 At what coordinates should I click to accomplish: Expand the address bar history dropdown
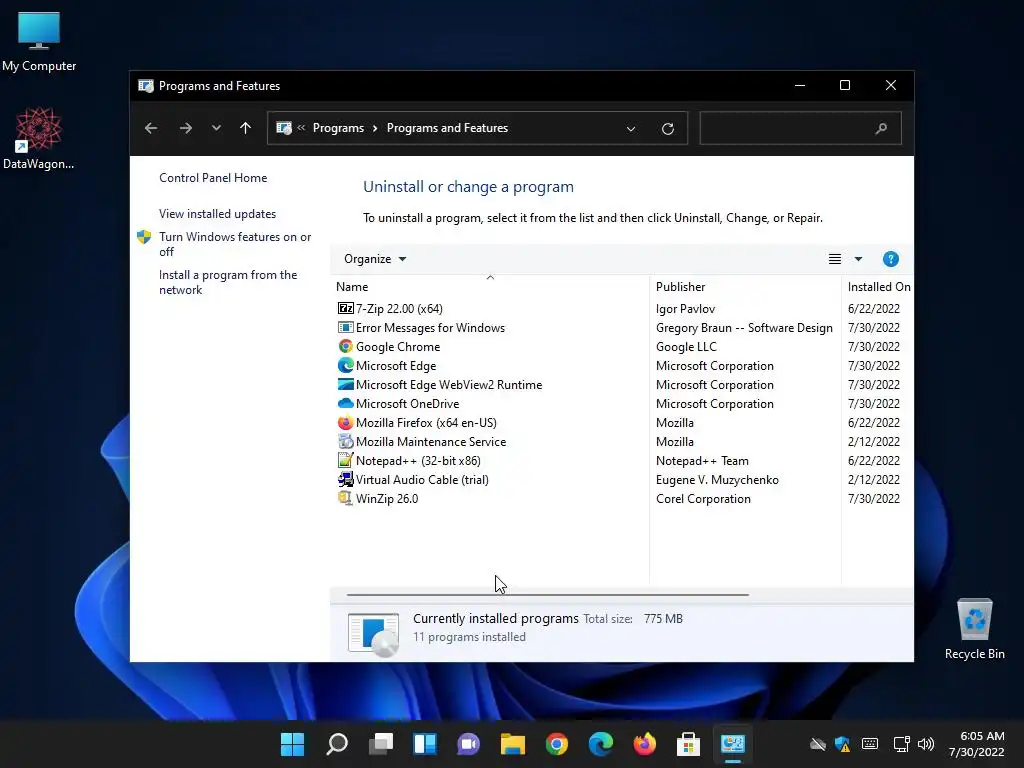click(631, 129)
